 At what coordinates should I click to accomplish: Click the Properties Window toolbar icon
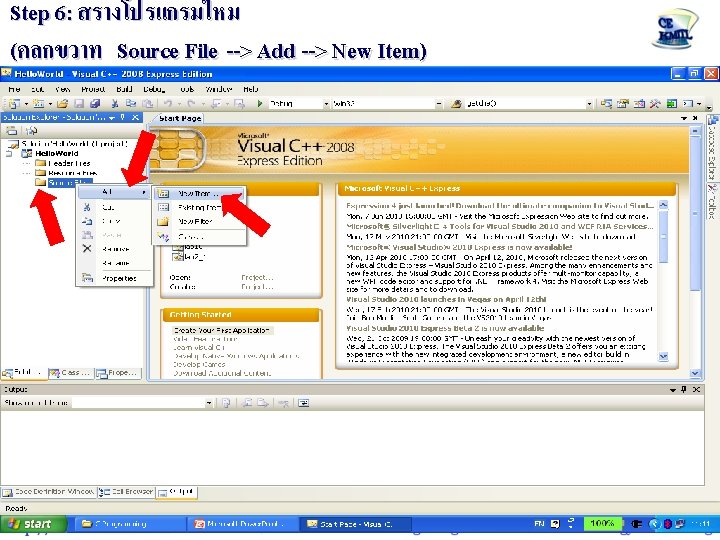click(623, 104)
